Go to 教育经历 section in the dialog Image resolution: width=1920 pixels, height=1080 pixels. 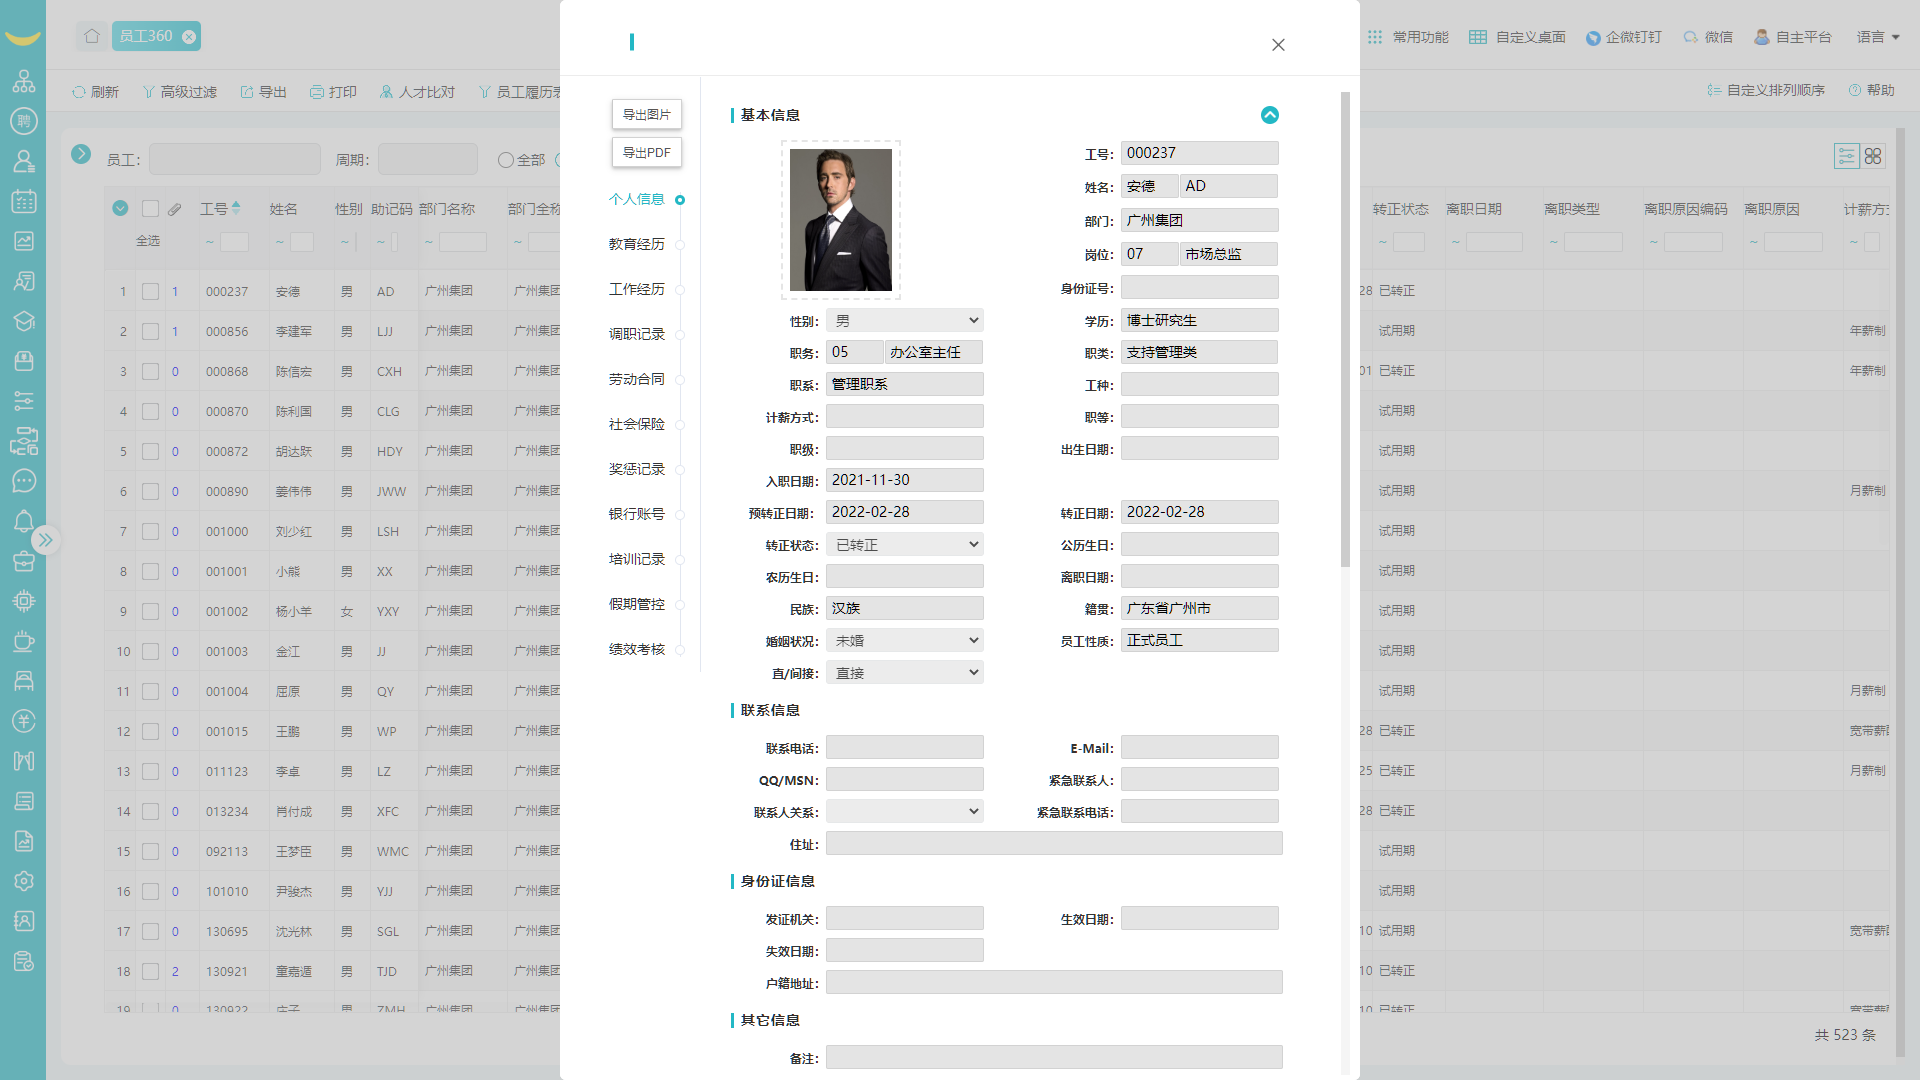(x=636, y=244)
